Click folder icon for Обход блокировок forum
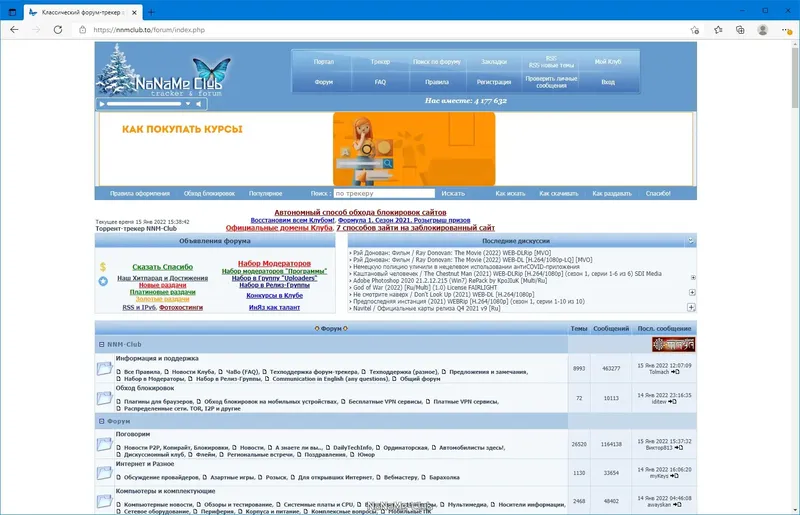Viewport: 800px width, 515px height. [x=105, y=398]
